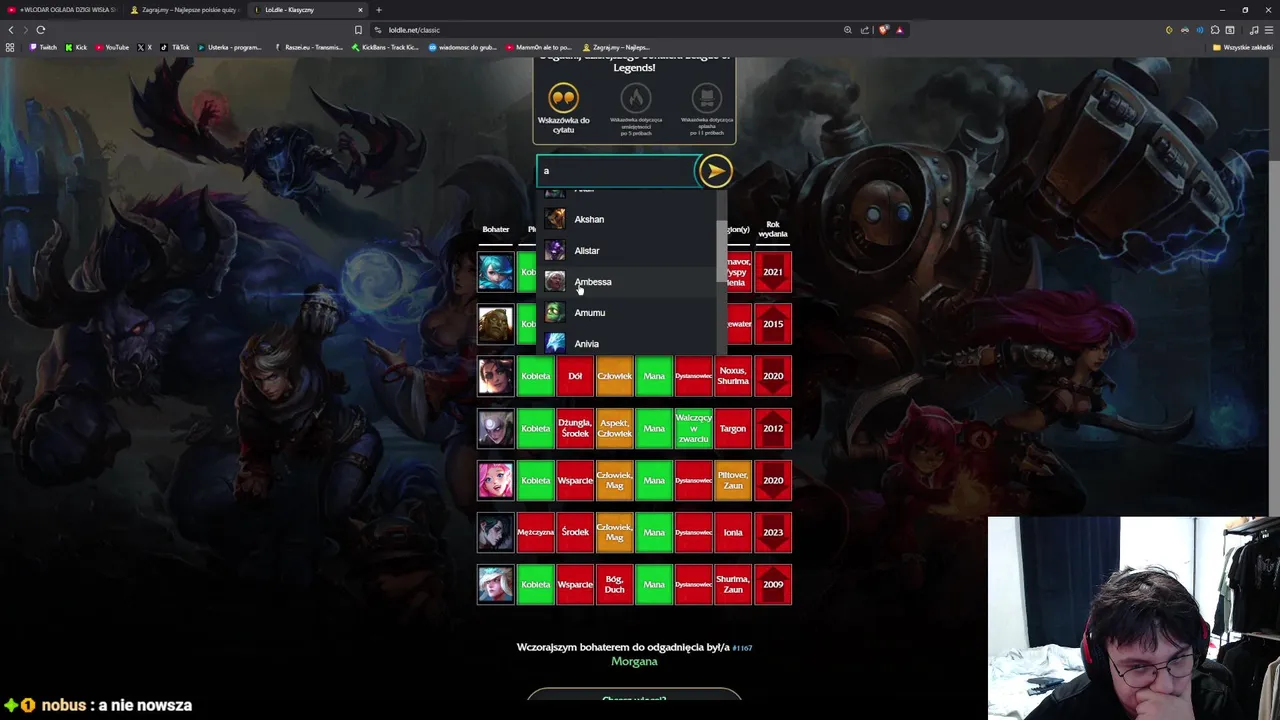Viewport: 1280px width, 720px height.
Task: Click Amumu's champion portrait in the suggestions
Action: click(555, 312)
